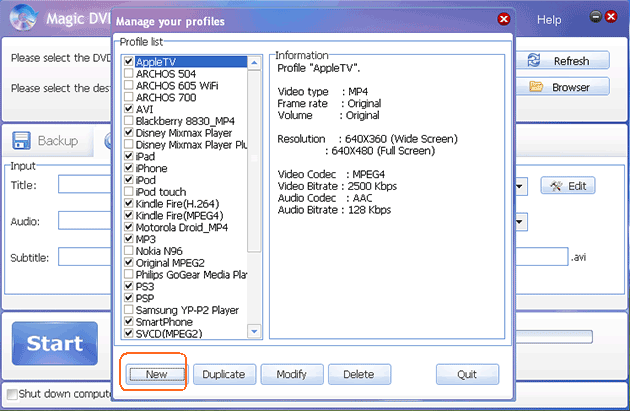Disable the MP3 profile checkbox

[x=129, y=238]
